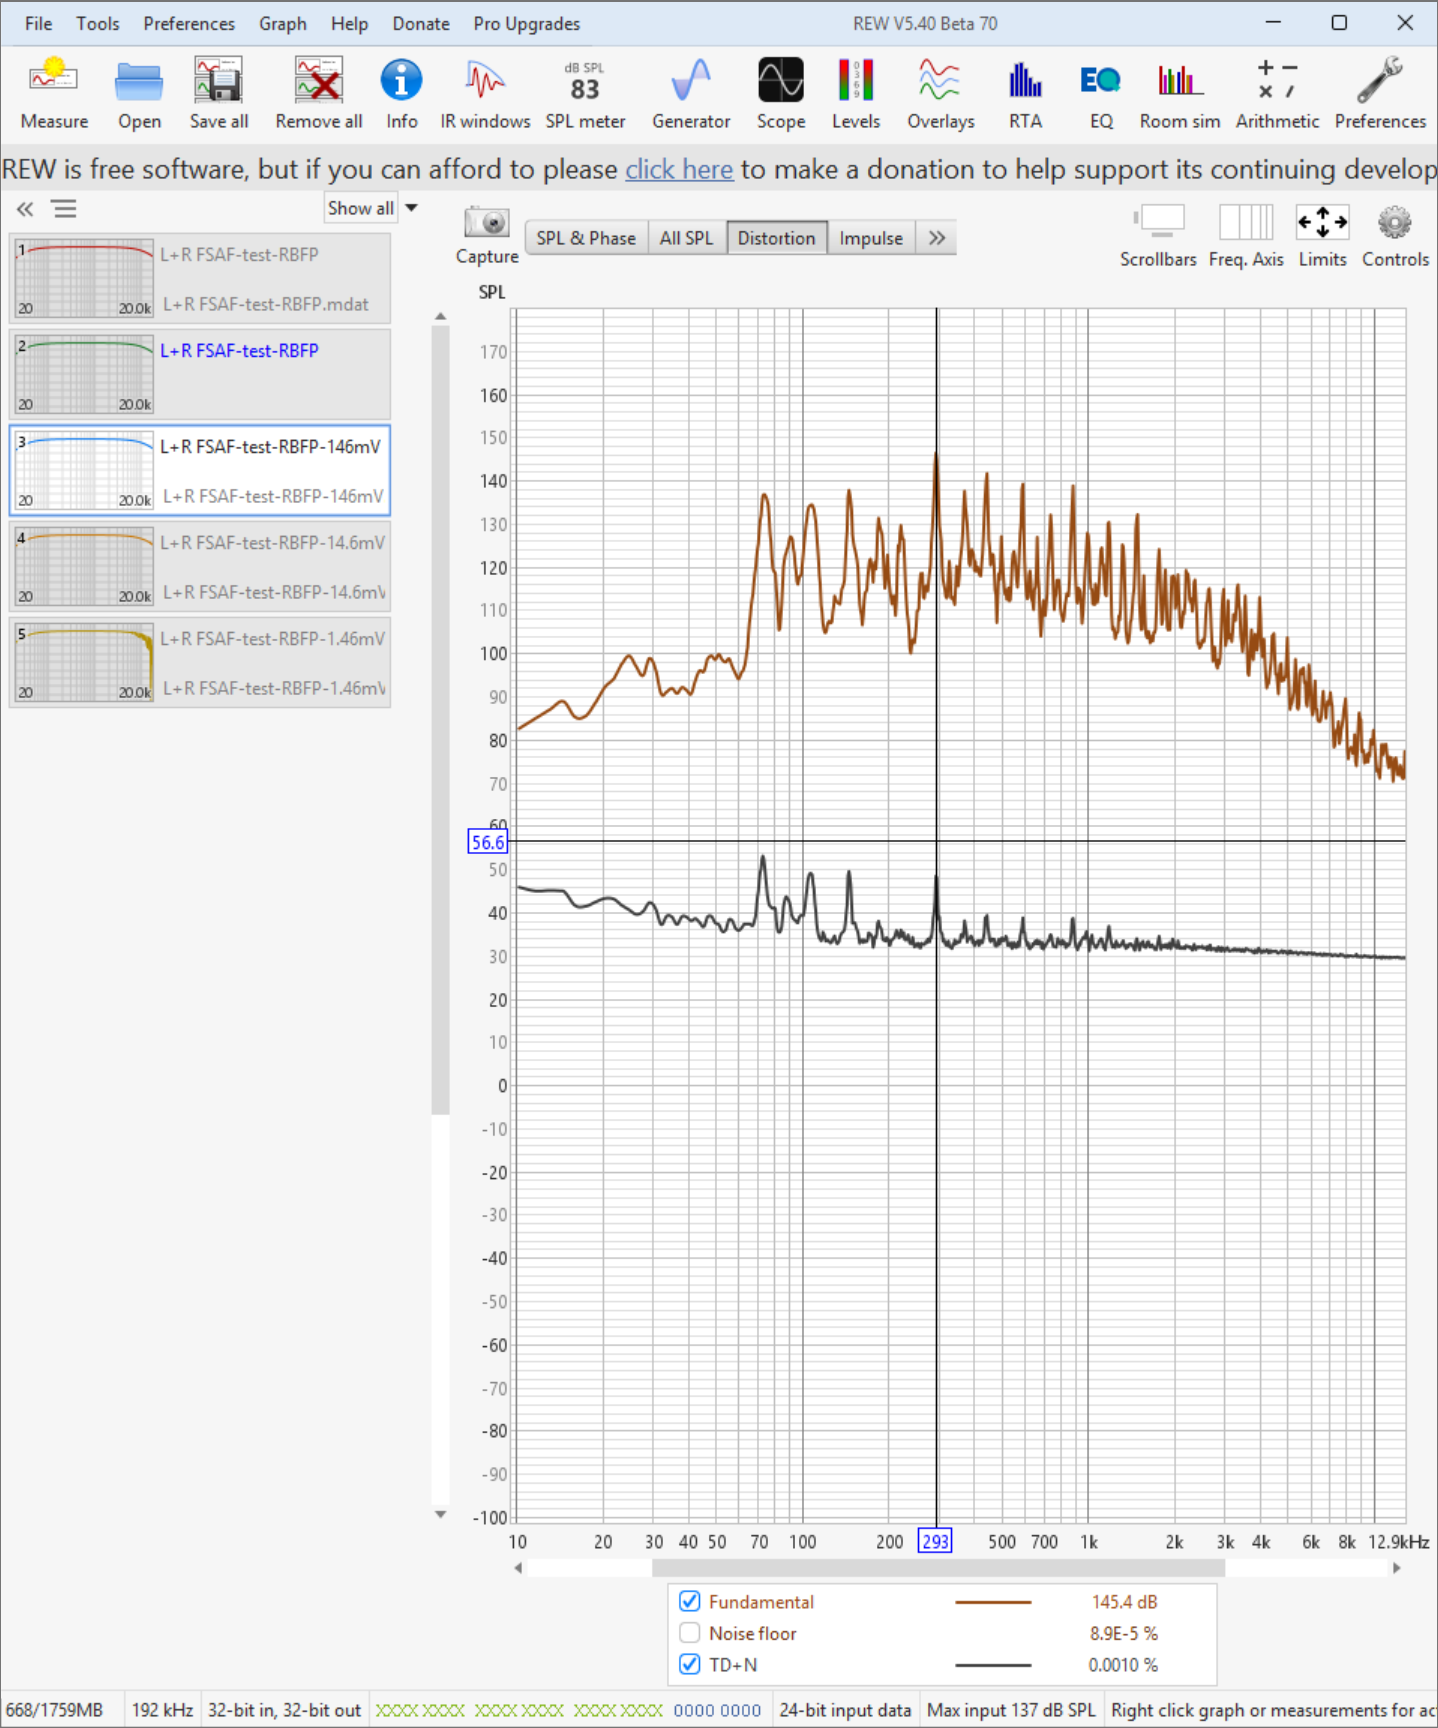This screenshot has width=1438, height=1728.
Task: Save all measurements
Action: click(219, 94)
